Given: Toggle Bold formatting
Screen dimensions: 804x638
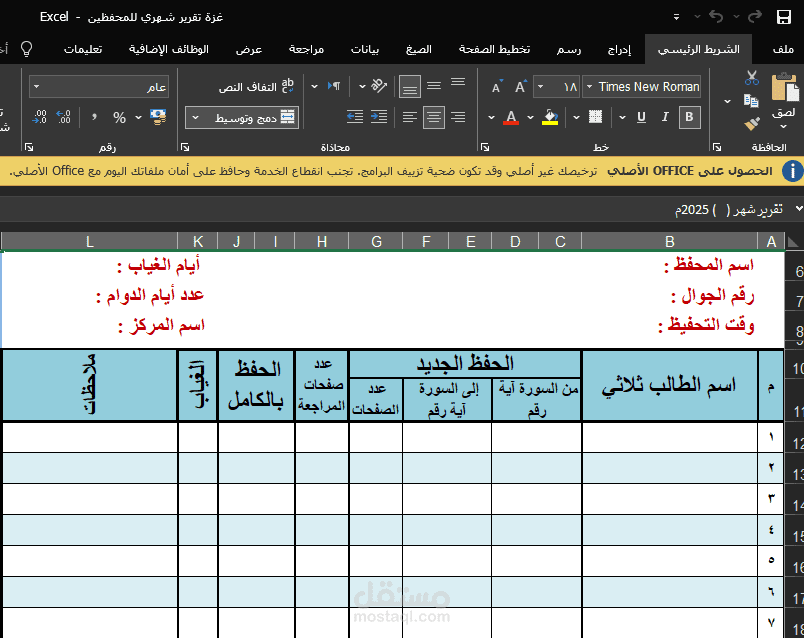Looking at the screenshot, I should 689,117.
